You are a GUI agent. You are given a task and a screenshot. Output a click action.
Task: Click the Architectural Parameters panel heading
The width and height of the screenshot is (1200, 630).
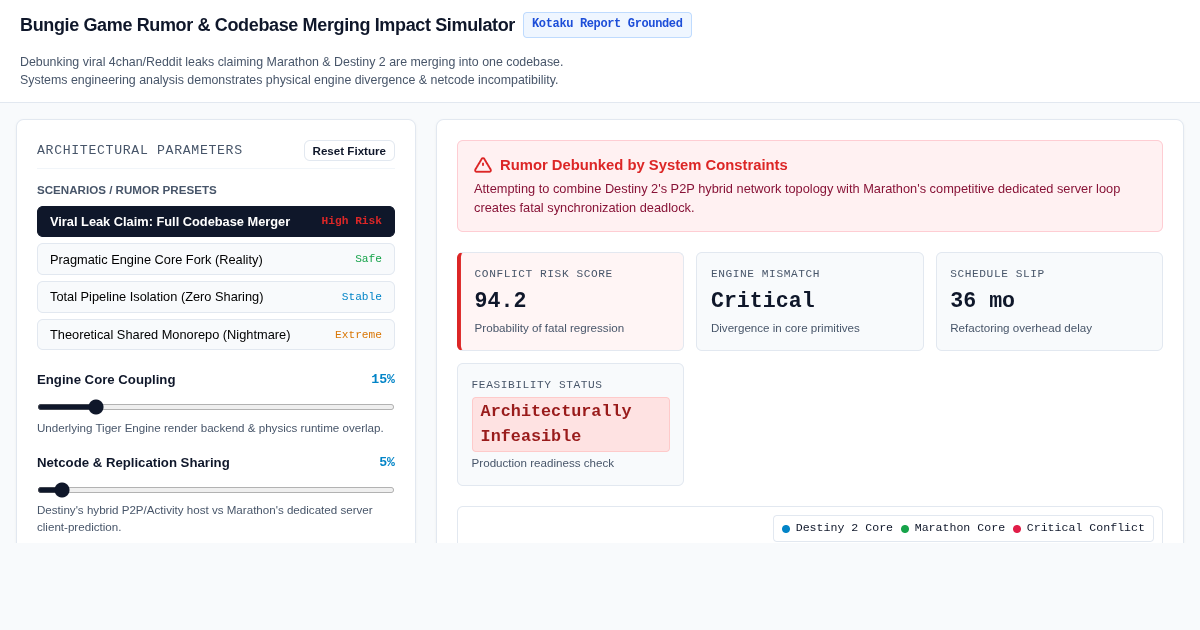[140, 150]
